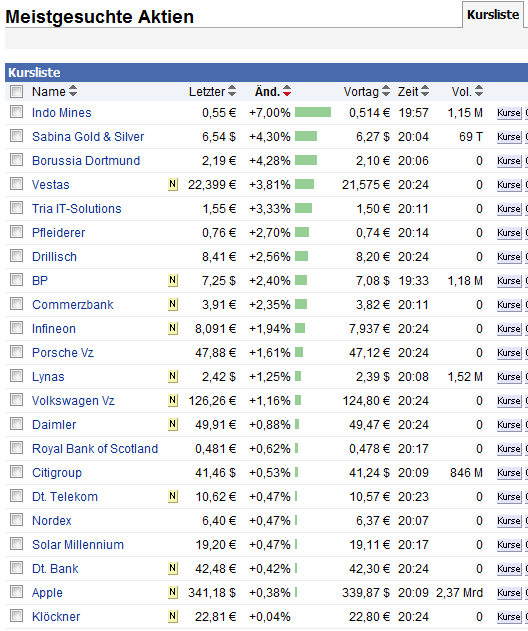Open the N news icon for Vestas
Screen dimensions: 528x631
(173, 184)
